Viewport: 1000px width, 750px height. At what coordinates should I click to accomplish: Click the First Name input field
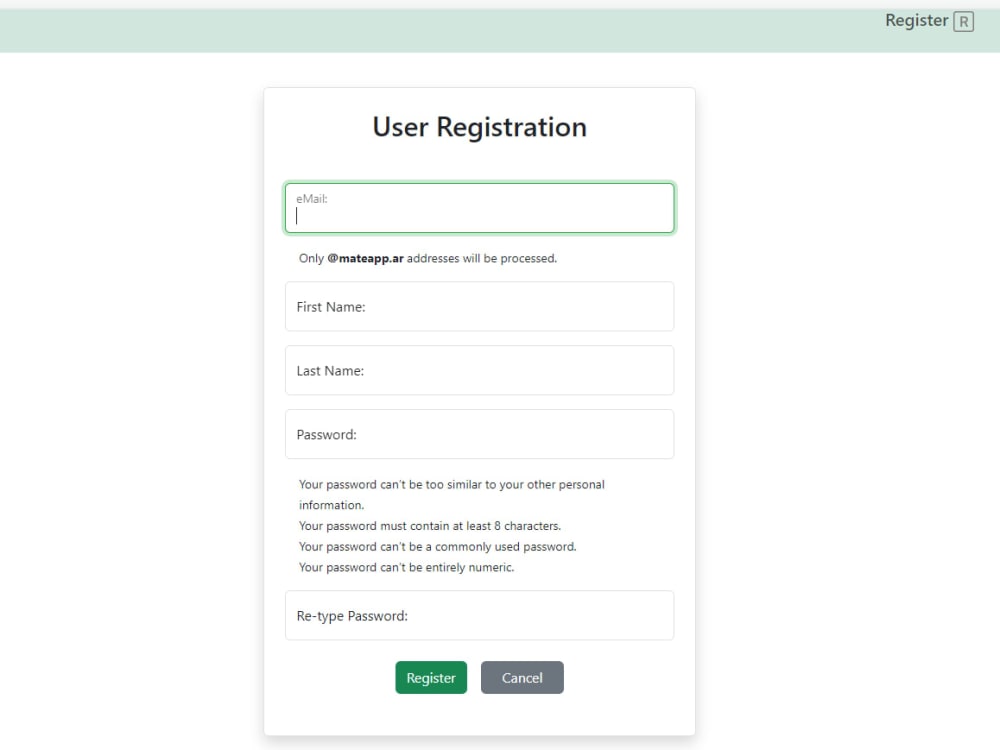tap(479, 307)
